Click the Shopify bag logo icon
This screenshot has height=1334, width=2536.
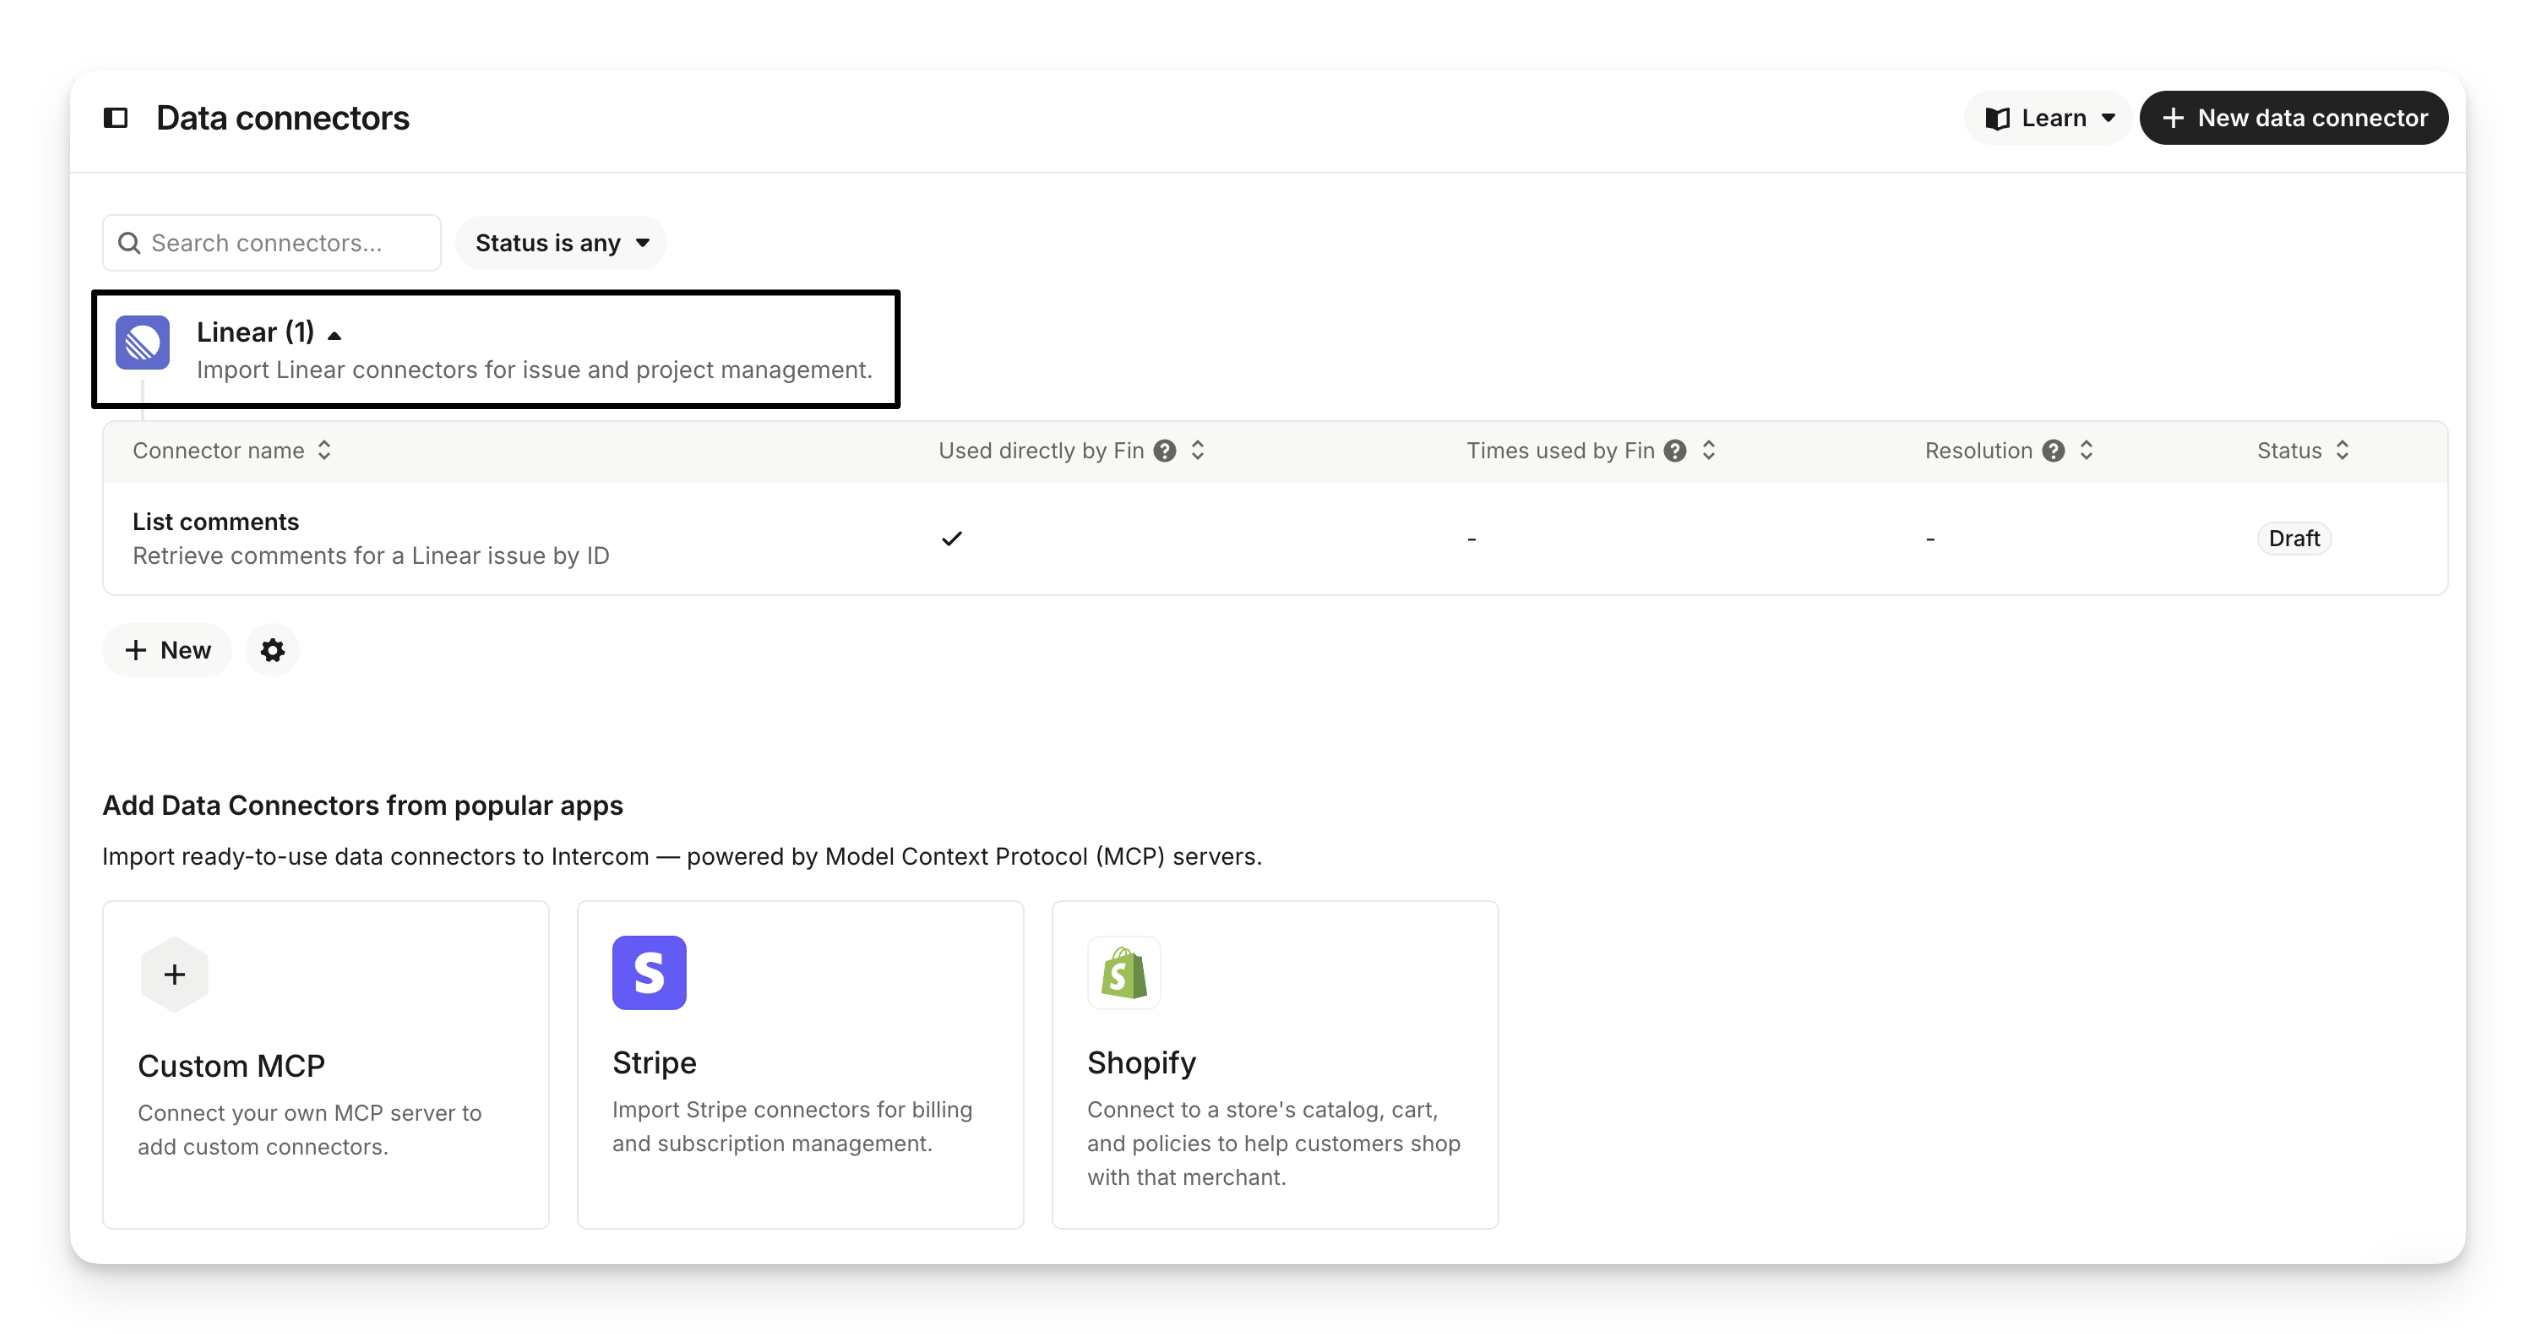coord(1123,972)
